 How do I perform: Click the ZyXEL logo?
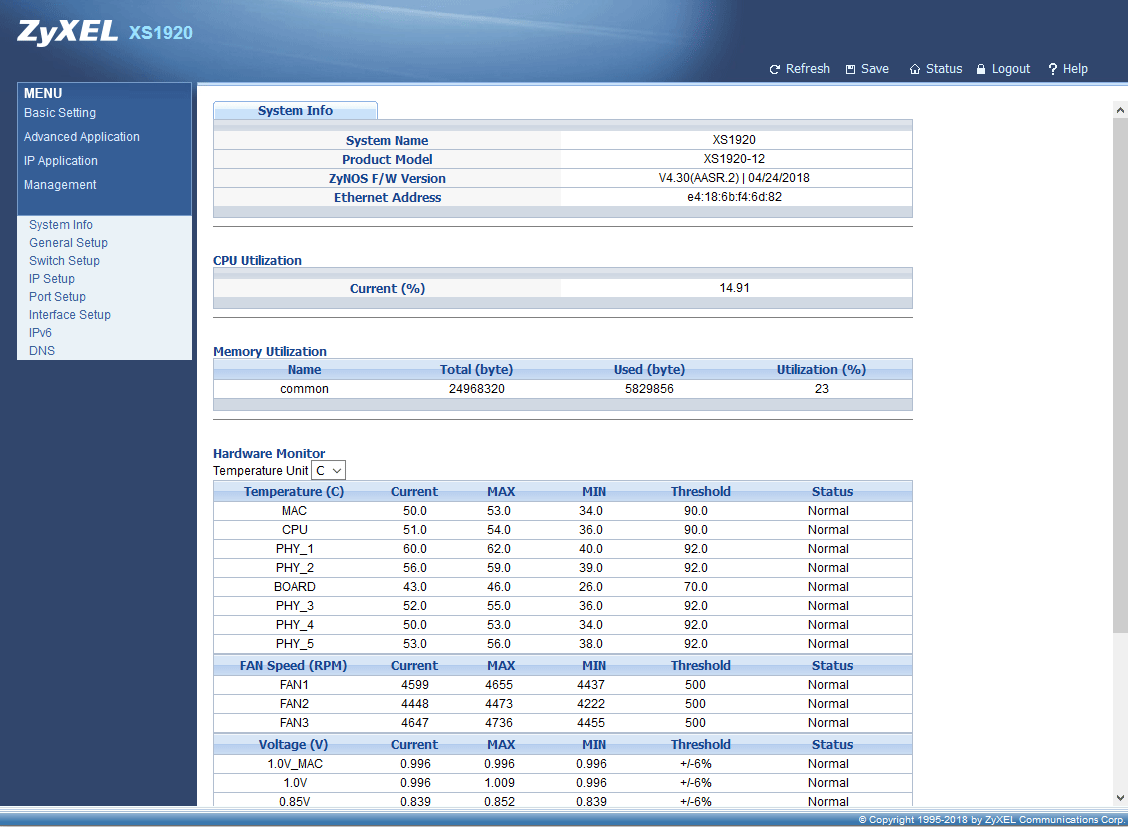click(x=68, y=32)
